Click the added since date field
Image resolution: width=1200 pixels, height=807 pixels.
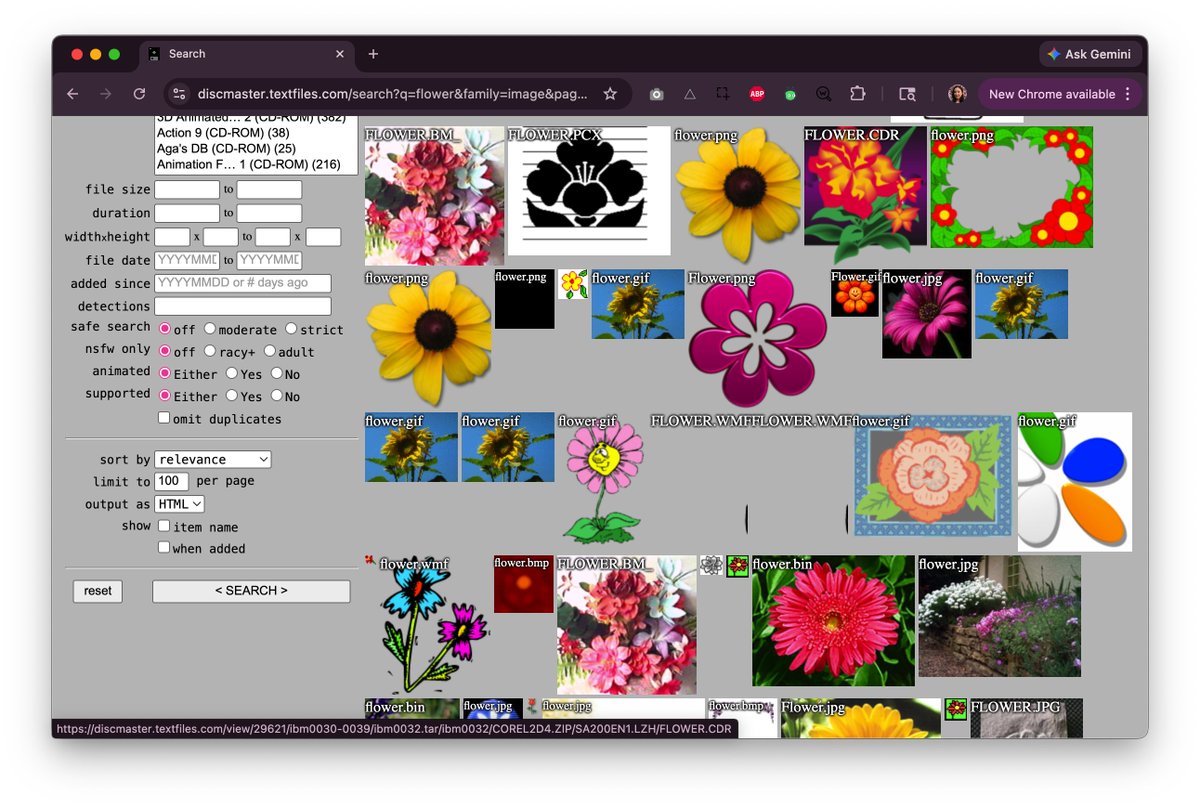243,283
